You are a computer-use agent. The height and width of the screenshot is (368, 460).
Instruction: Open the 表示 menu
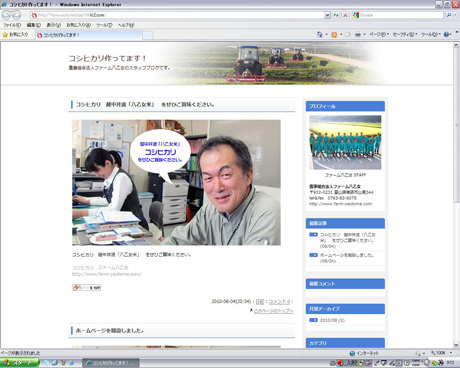click(x=53, y=25)
